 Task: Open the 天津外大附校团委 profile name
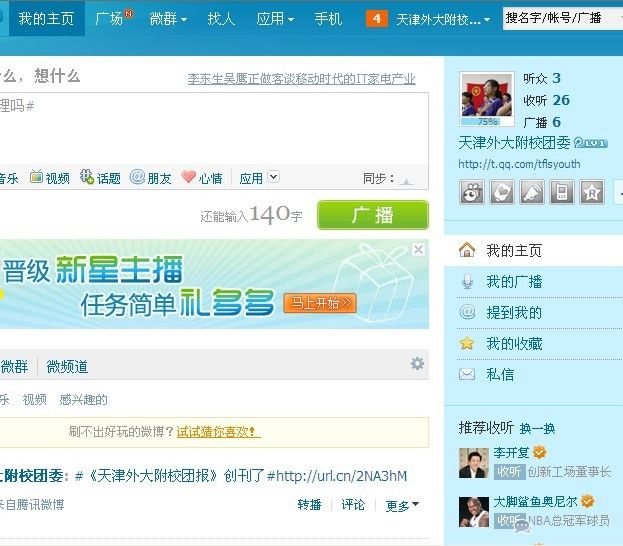click(514, 143)
